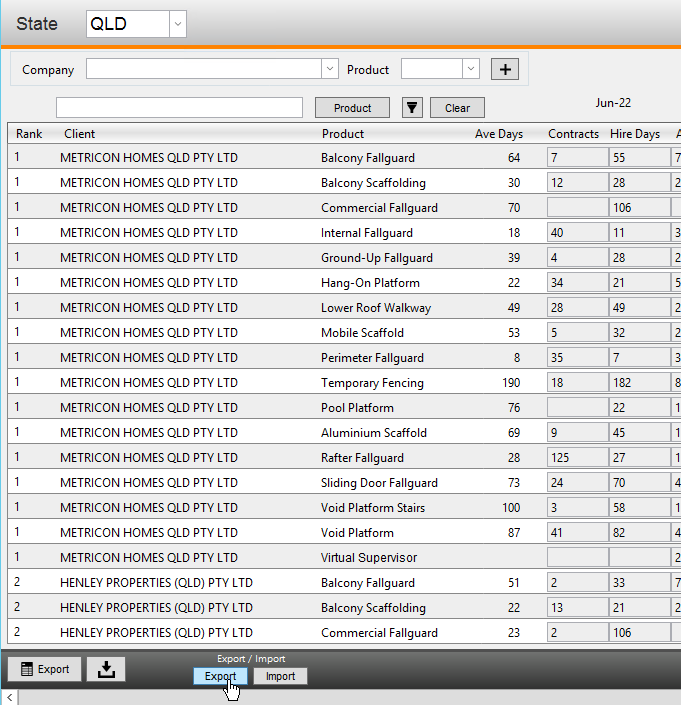Select the Mobile Scaffold row
The height and width of the screenshot is (705, 681).
344,333
